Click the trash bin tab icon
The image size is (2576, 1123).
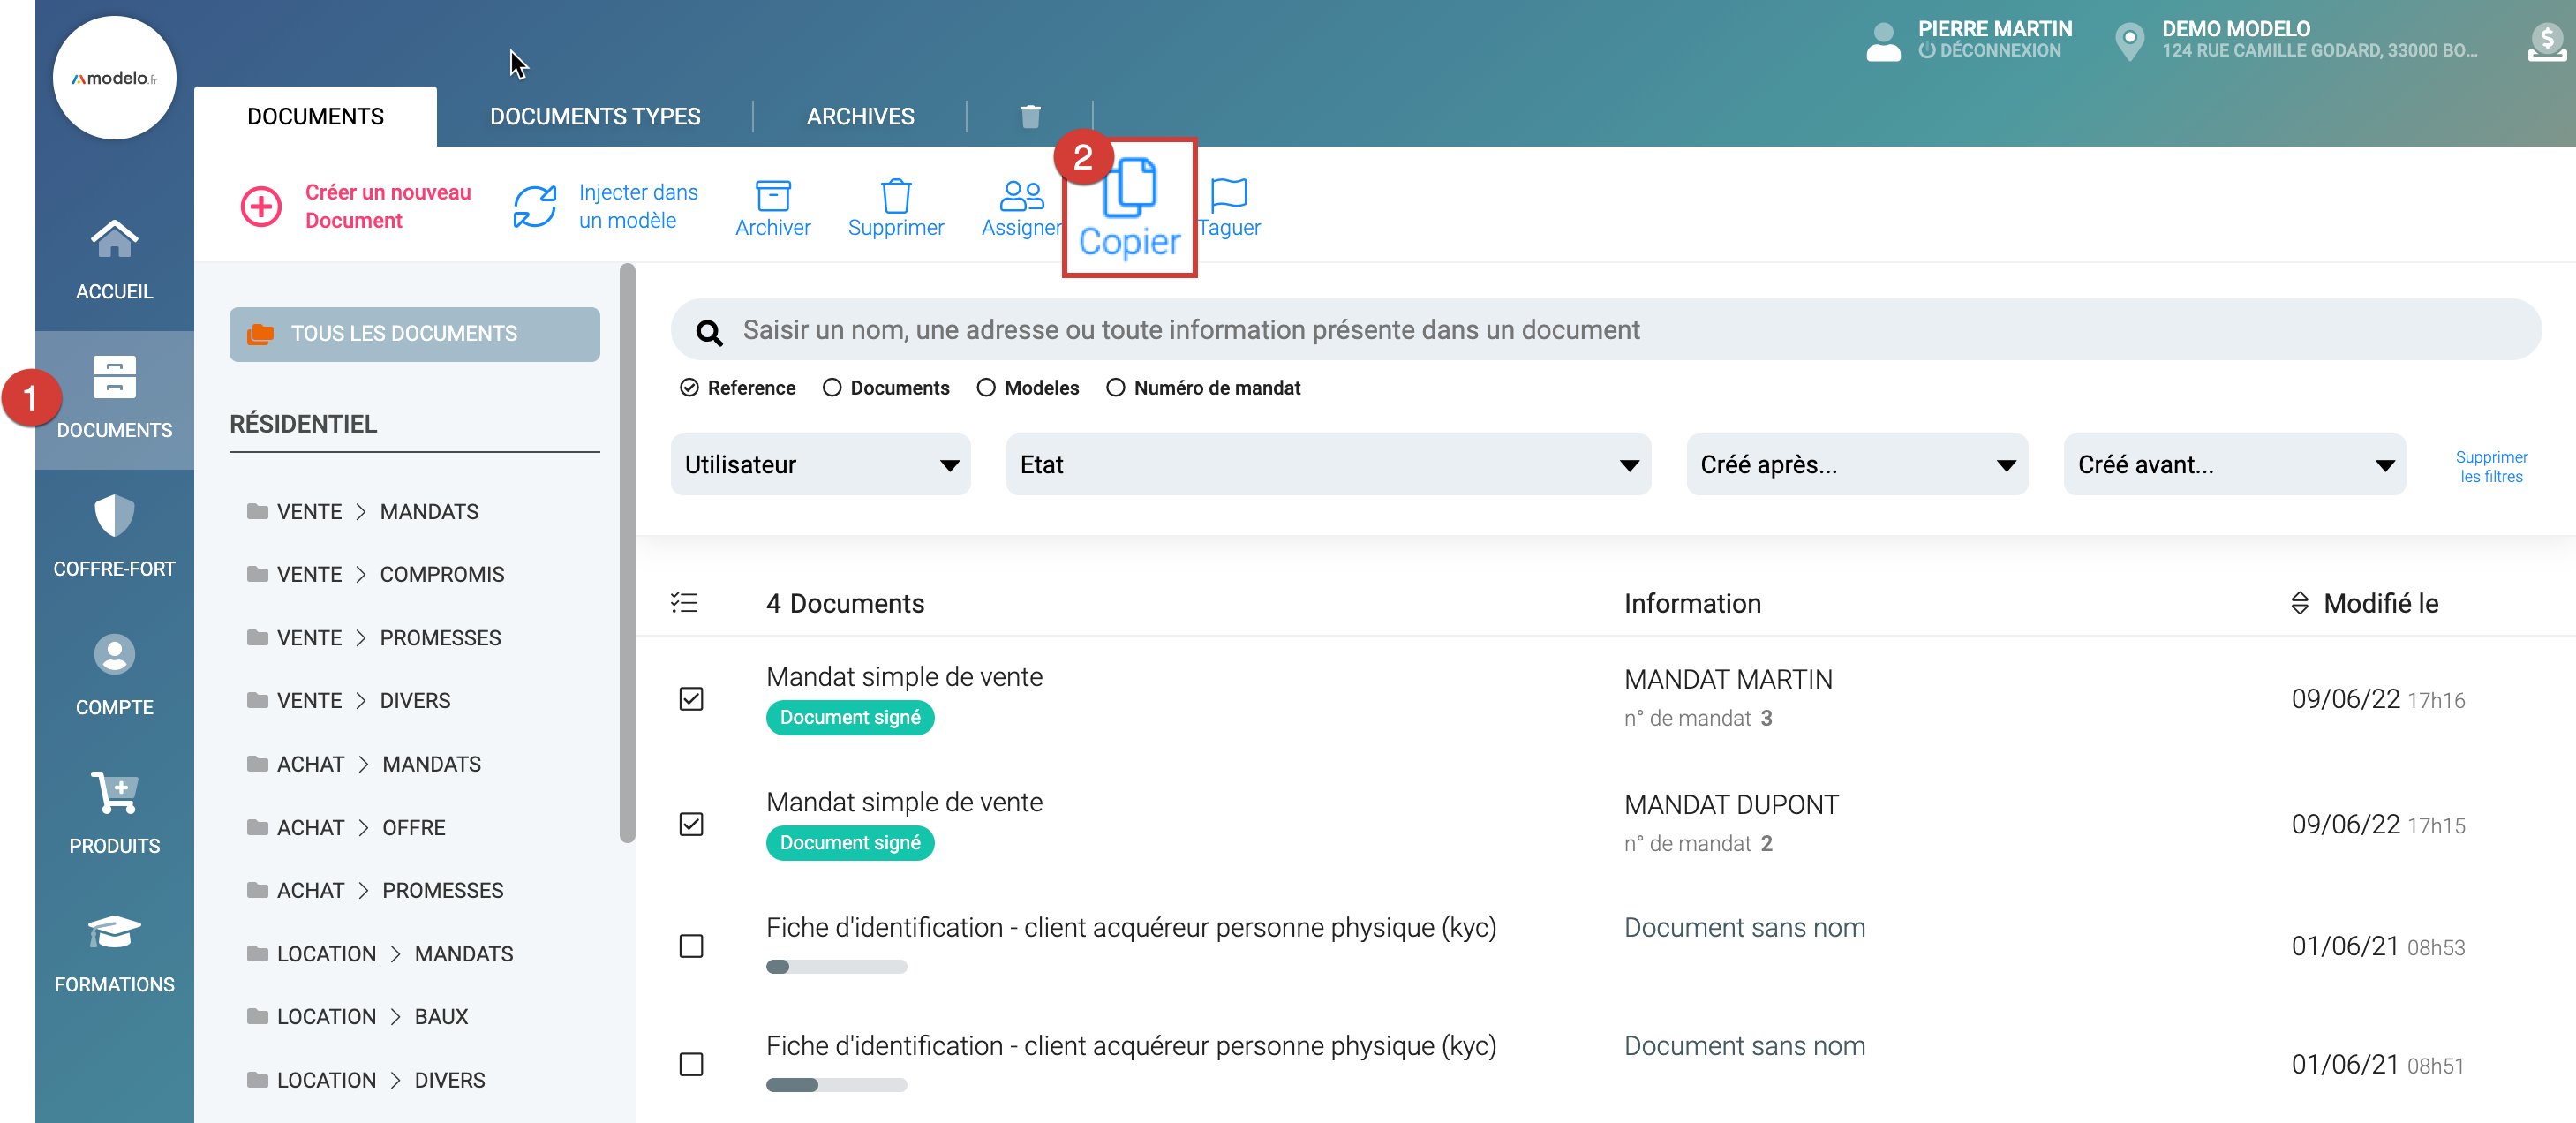click(x=1030, y=116)
